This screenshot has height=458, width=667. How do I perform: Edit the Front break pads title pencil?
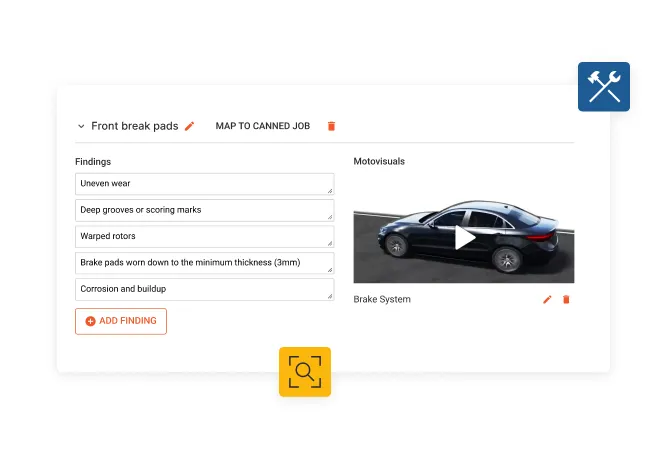click(189, 126)
